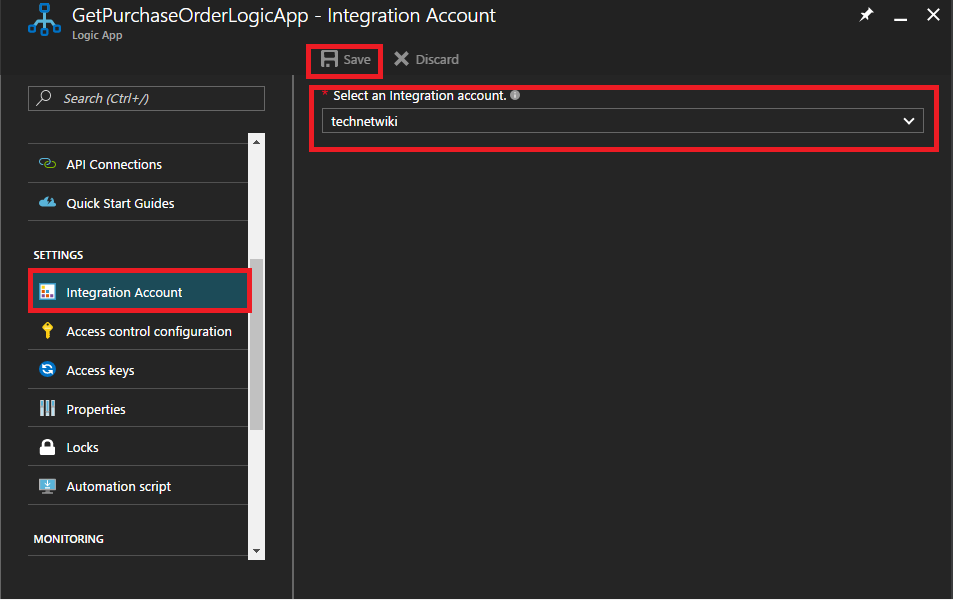This screenshot has width=953, height=600.
Task: Open API Connections menu item
Action: tap(138, 164)
